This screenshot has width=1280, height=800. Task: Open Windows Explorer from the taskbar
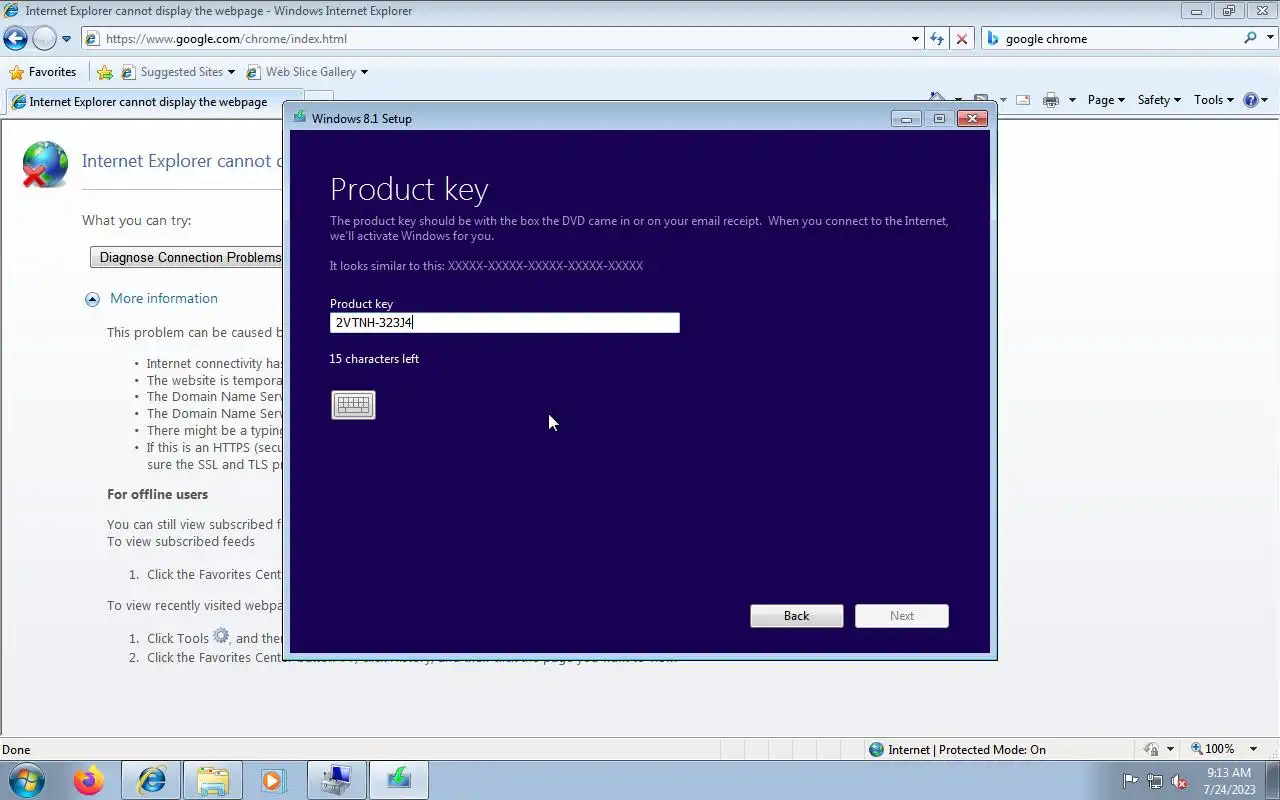click(x=213, y=780)
